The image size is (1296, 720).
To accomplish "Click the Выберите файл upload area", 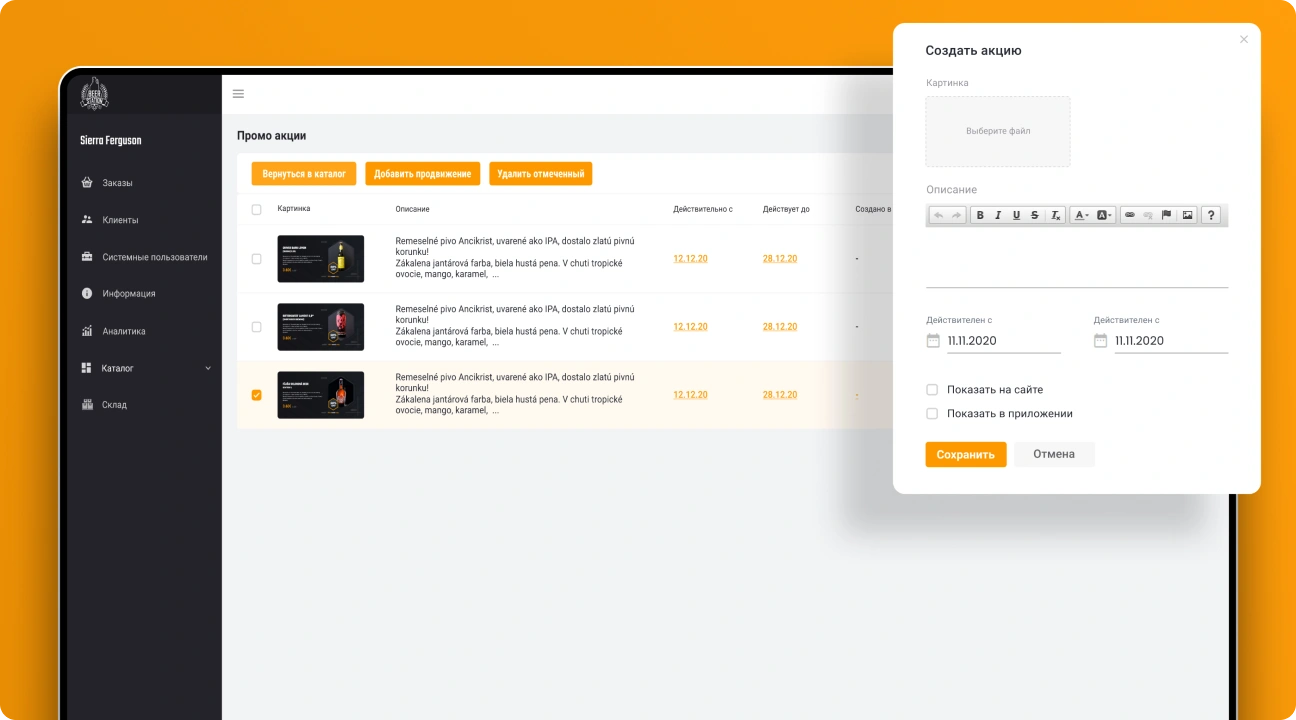I will (998, 131).
